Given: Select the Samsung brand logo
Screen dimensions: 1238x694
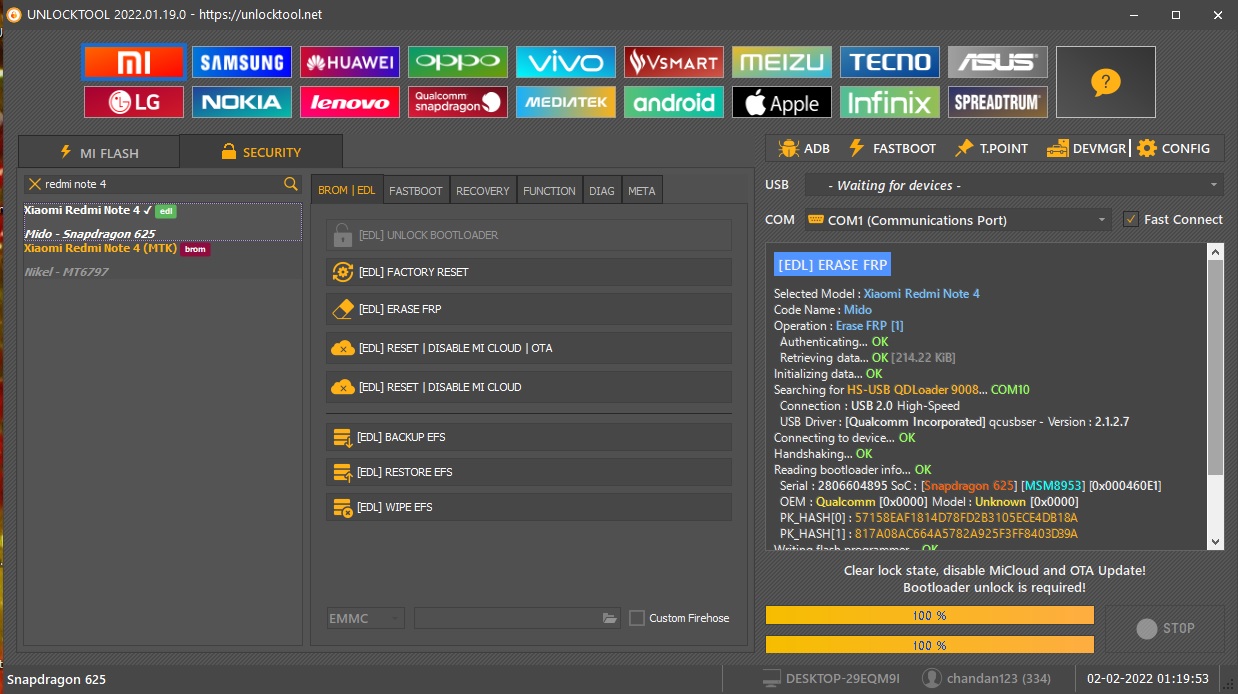Looking at the screenshot, I should [x=242, y=62].
